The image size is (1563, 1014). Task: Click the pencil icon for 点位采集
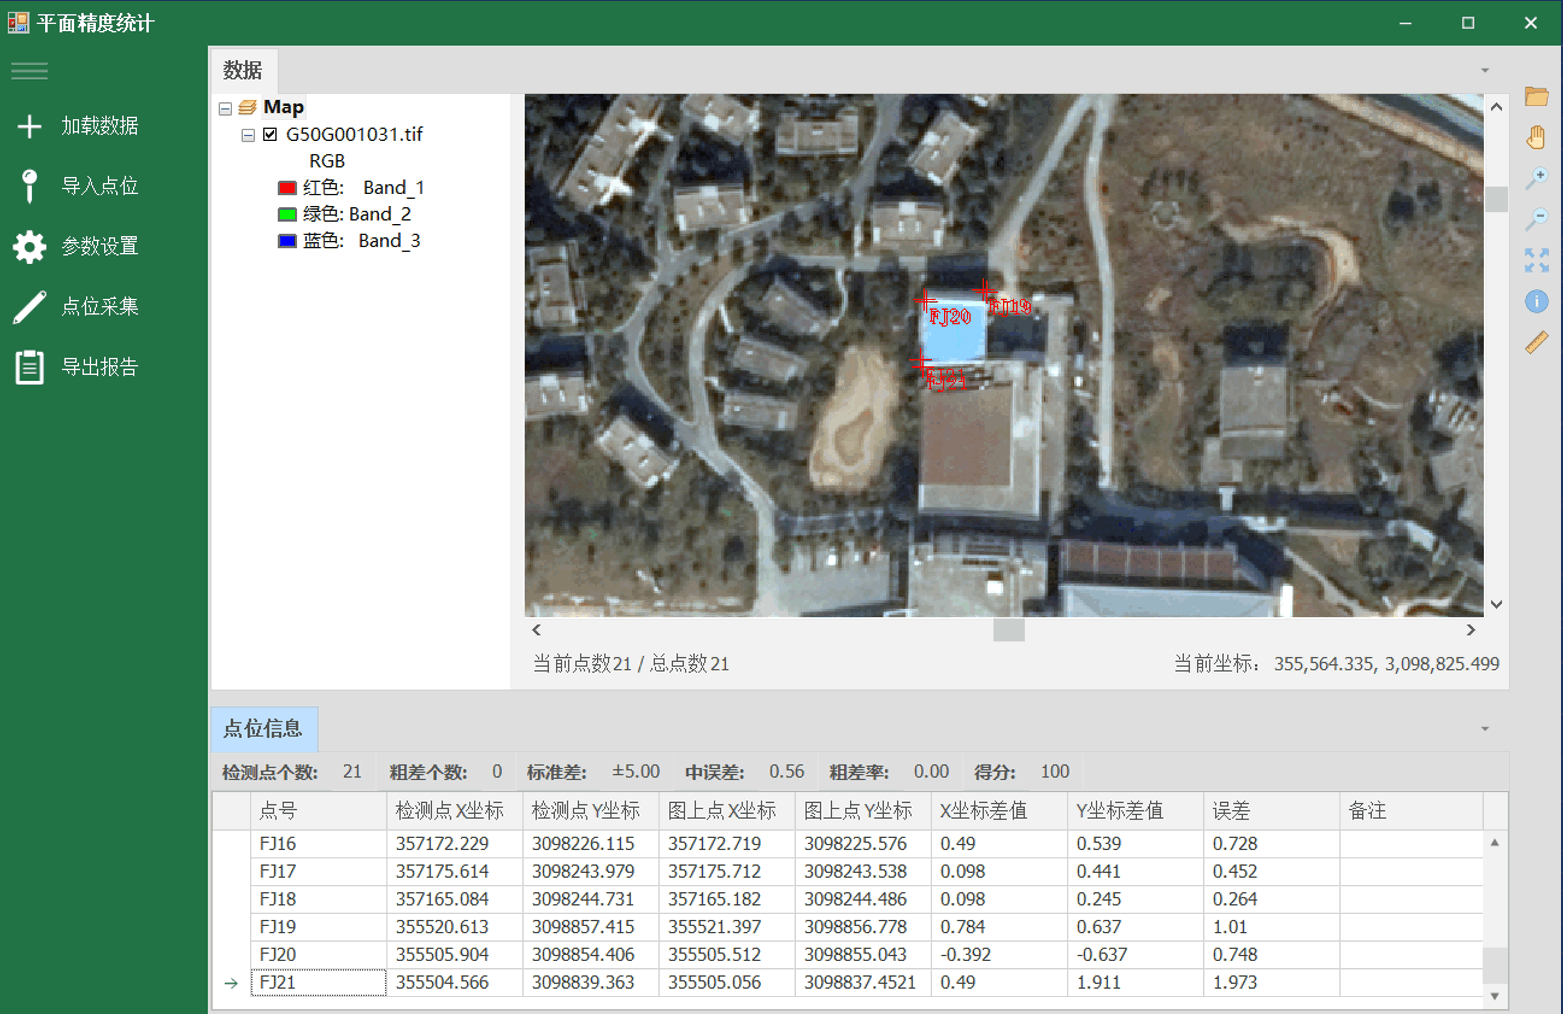(x=29, y=307)
